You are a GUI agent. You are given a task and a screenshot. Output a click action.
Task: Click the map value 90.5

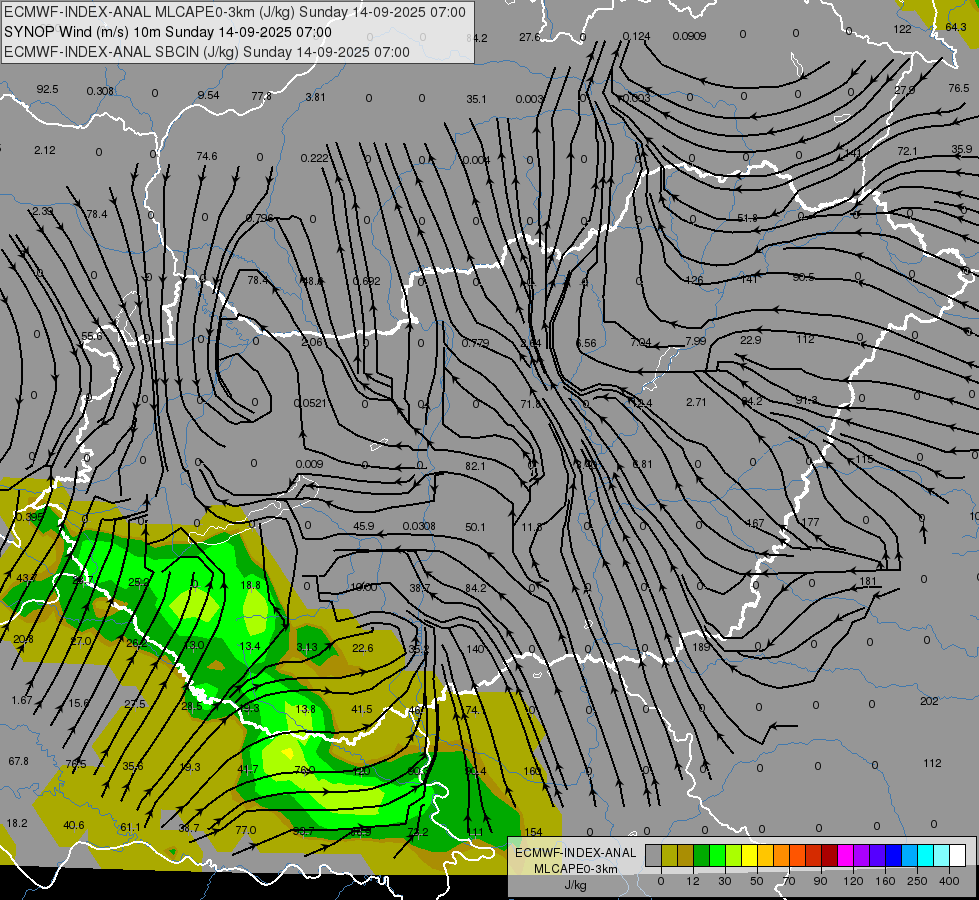click(x=803, y=277)
